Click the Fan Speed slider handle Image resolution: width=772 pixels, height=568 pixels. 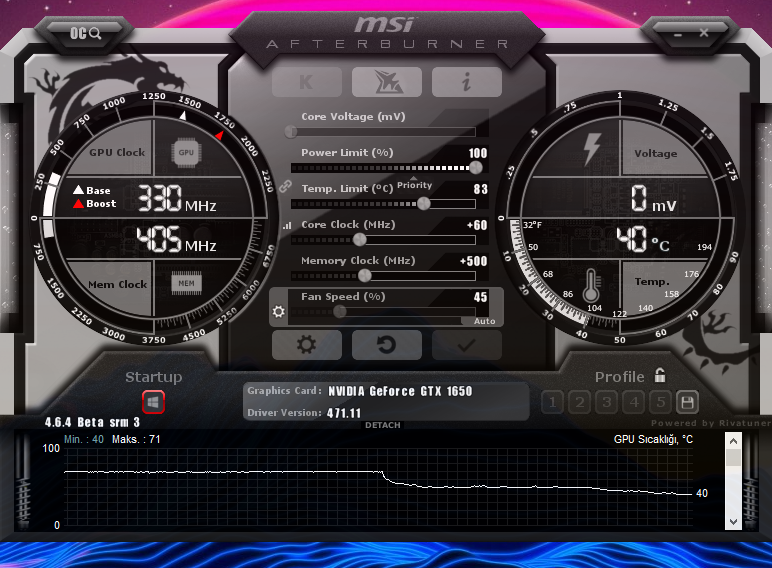click(340, 312)
